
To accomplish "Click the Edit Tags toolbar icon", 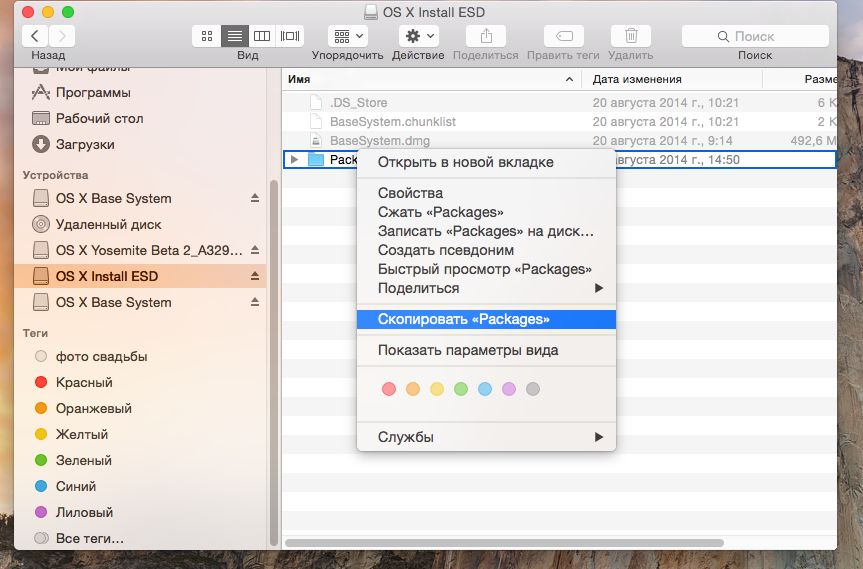I will [x=563, y=36].
